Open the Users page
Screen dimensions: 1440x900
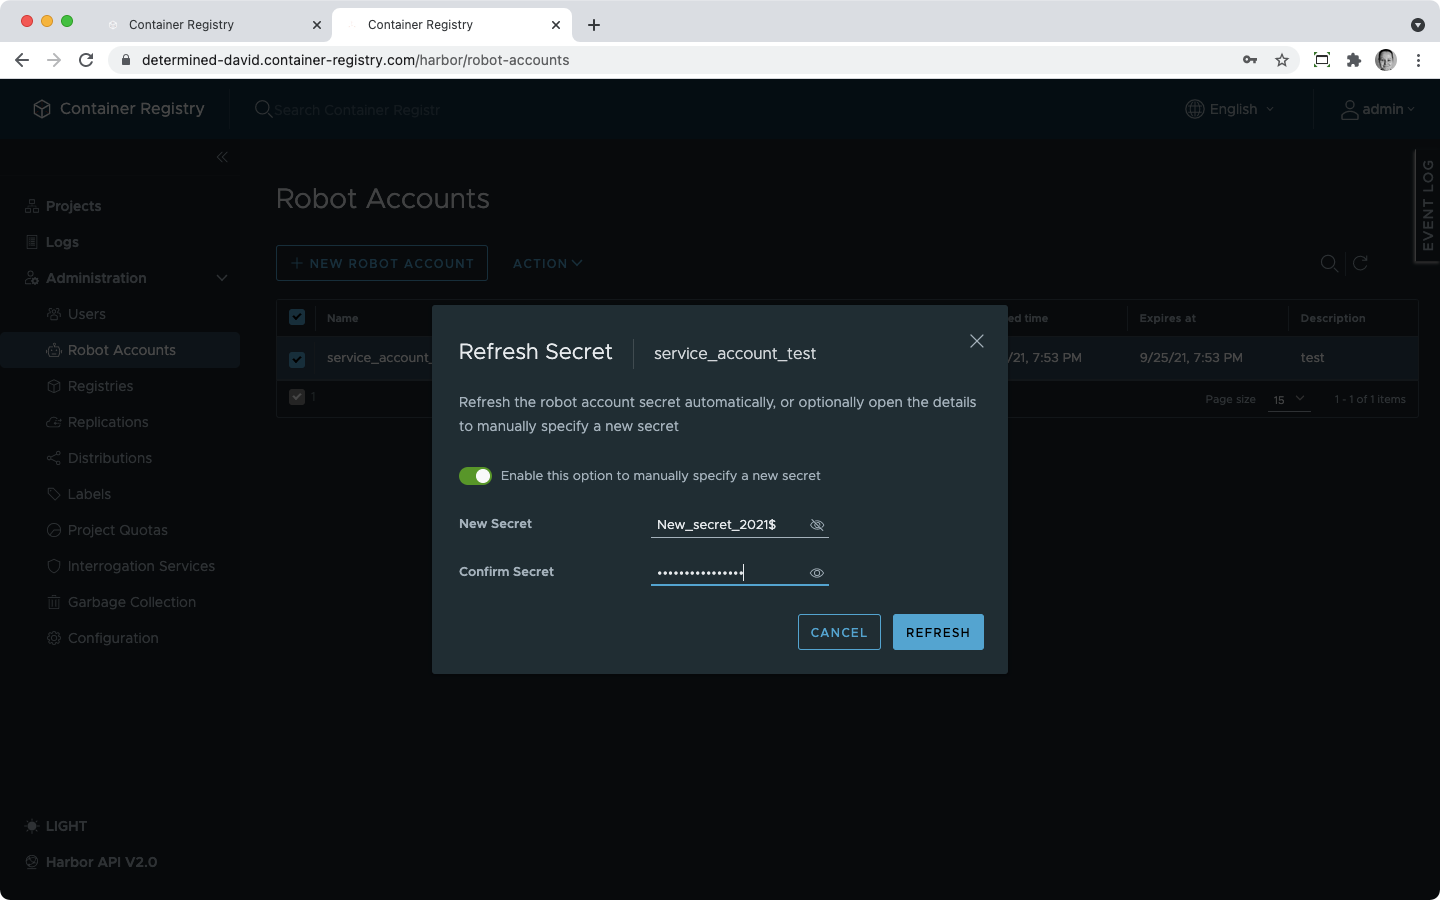pyautogui.click(x=86, y=314)
